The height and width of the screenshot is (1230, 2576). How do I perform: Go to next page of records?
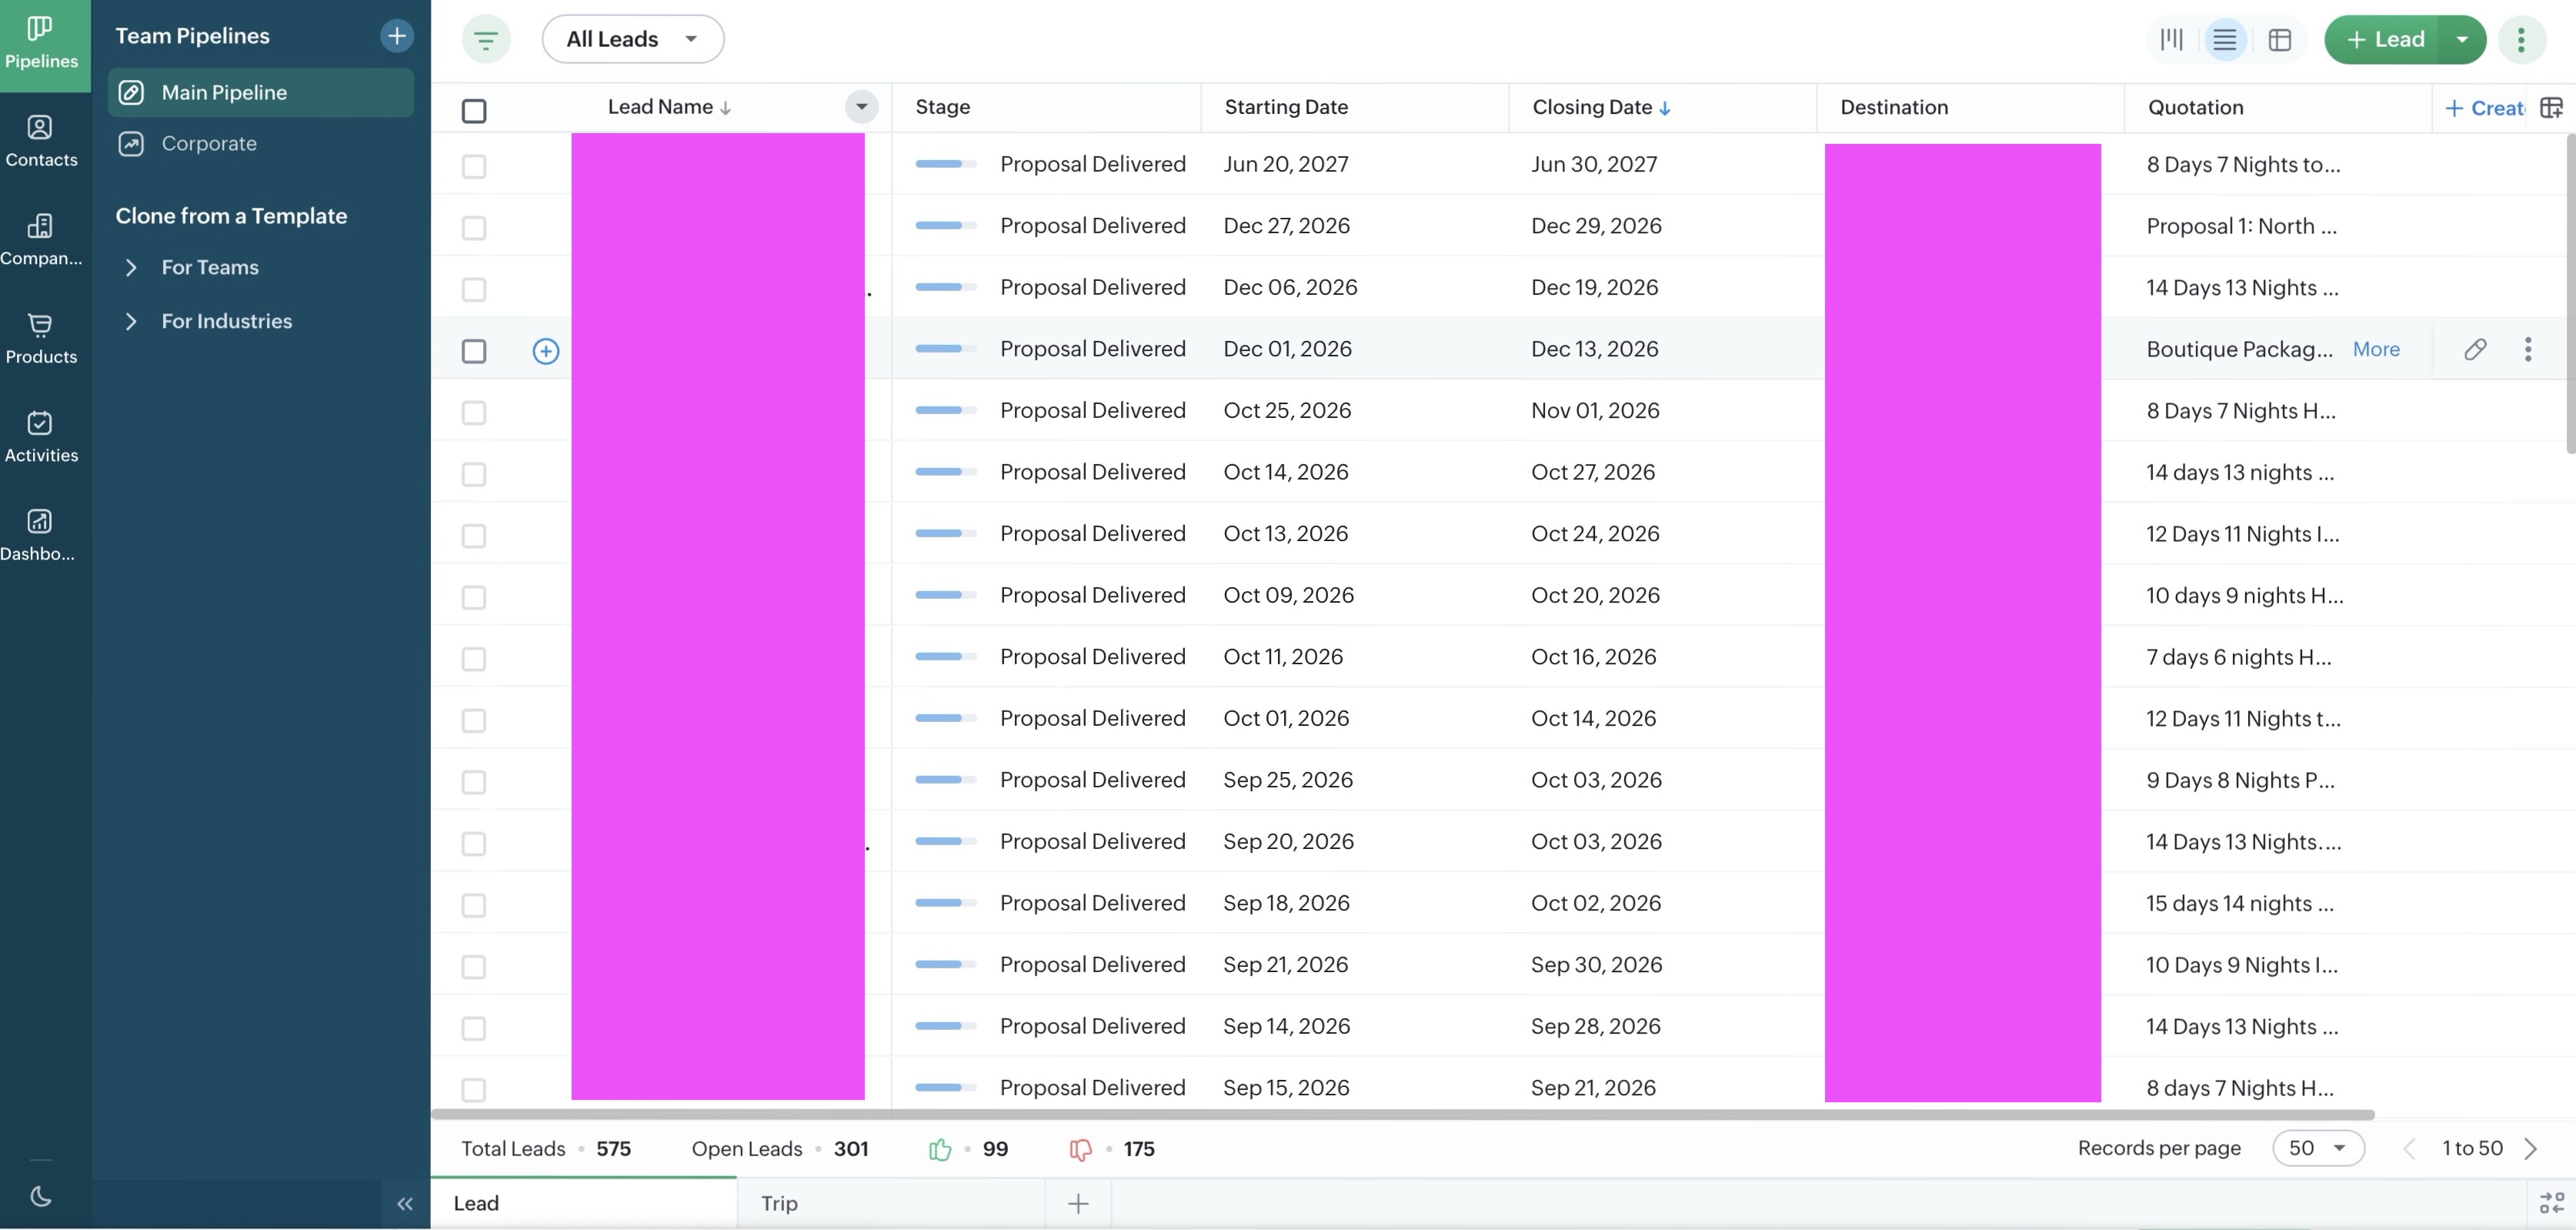2531,1148
